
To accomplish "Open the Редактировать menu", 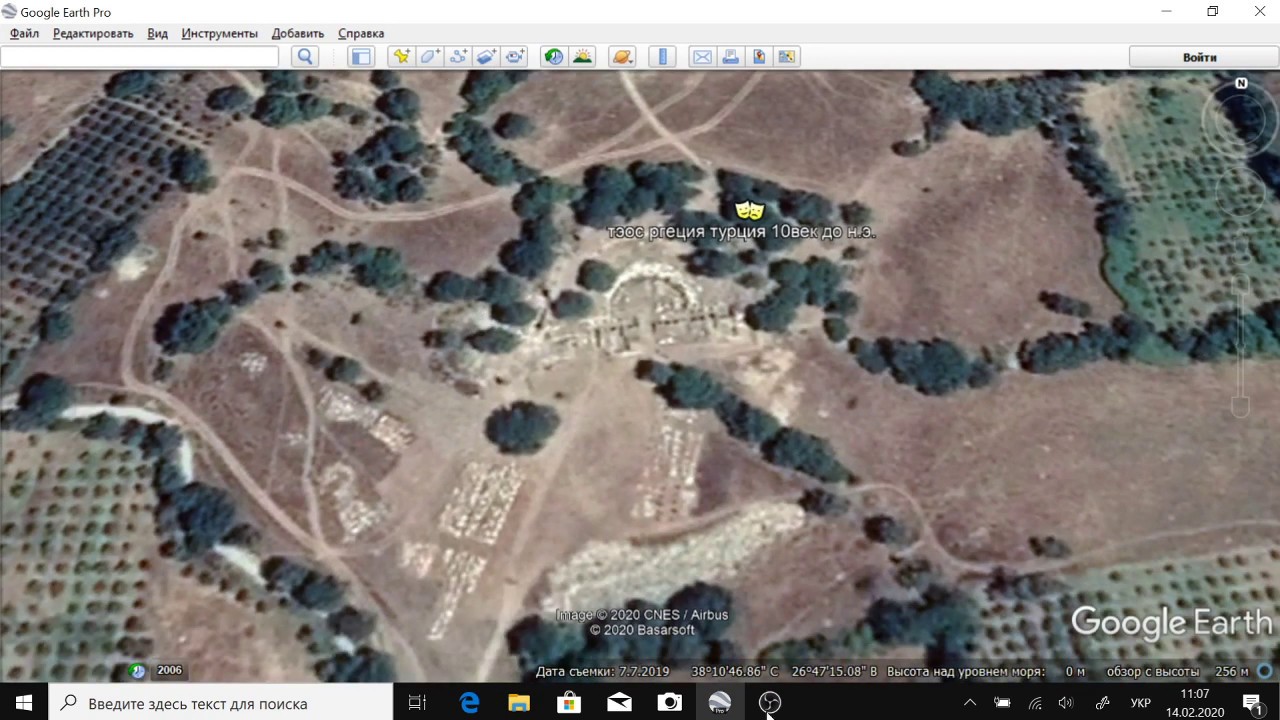I will pos(93,33).
